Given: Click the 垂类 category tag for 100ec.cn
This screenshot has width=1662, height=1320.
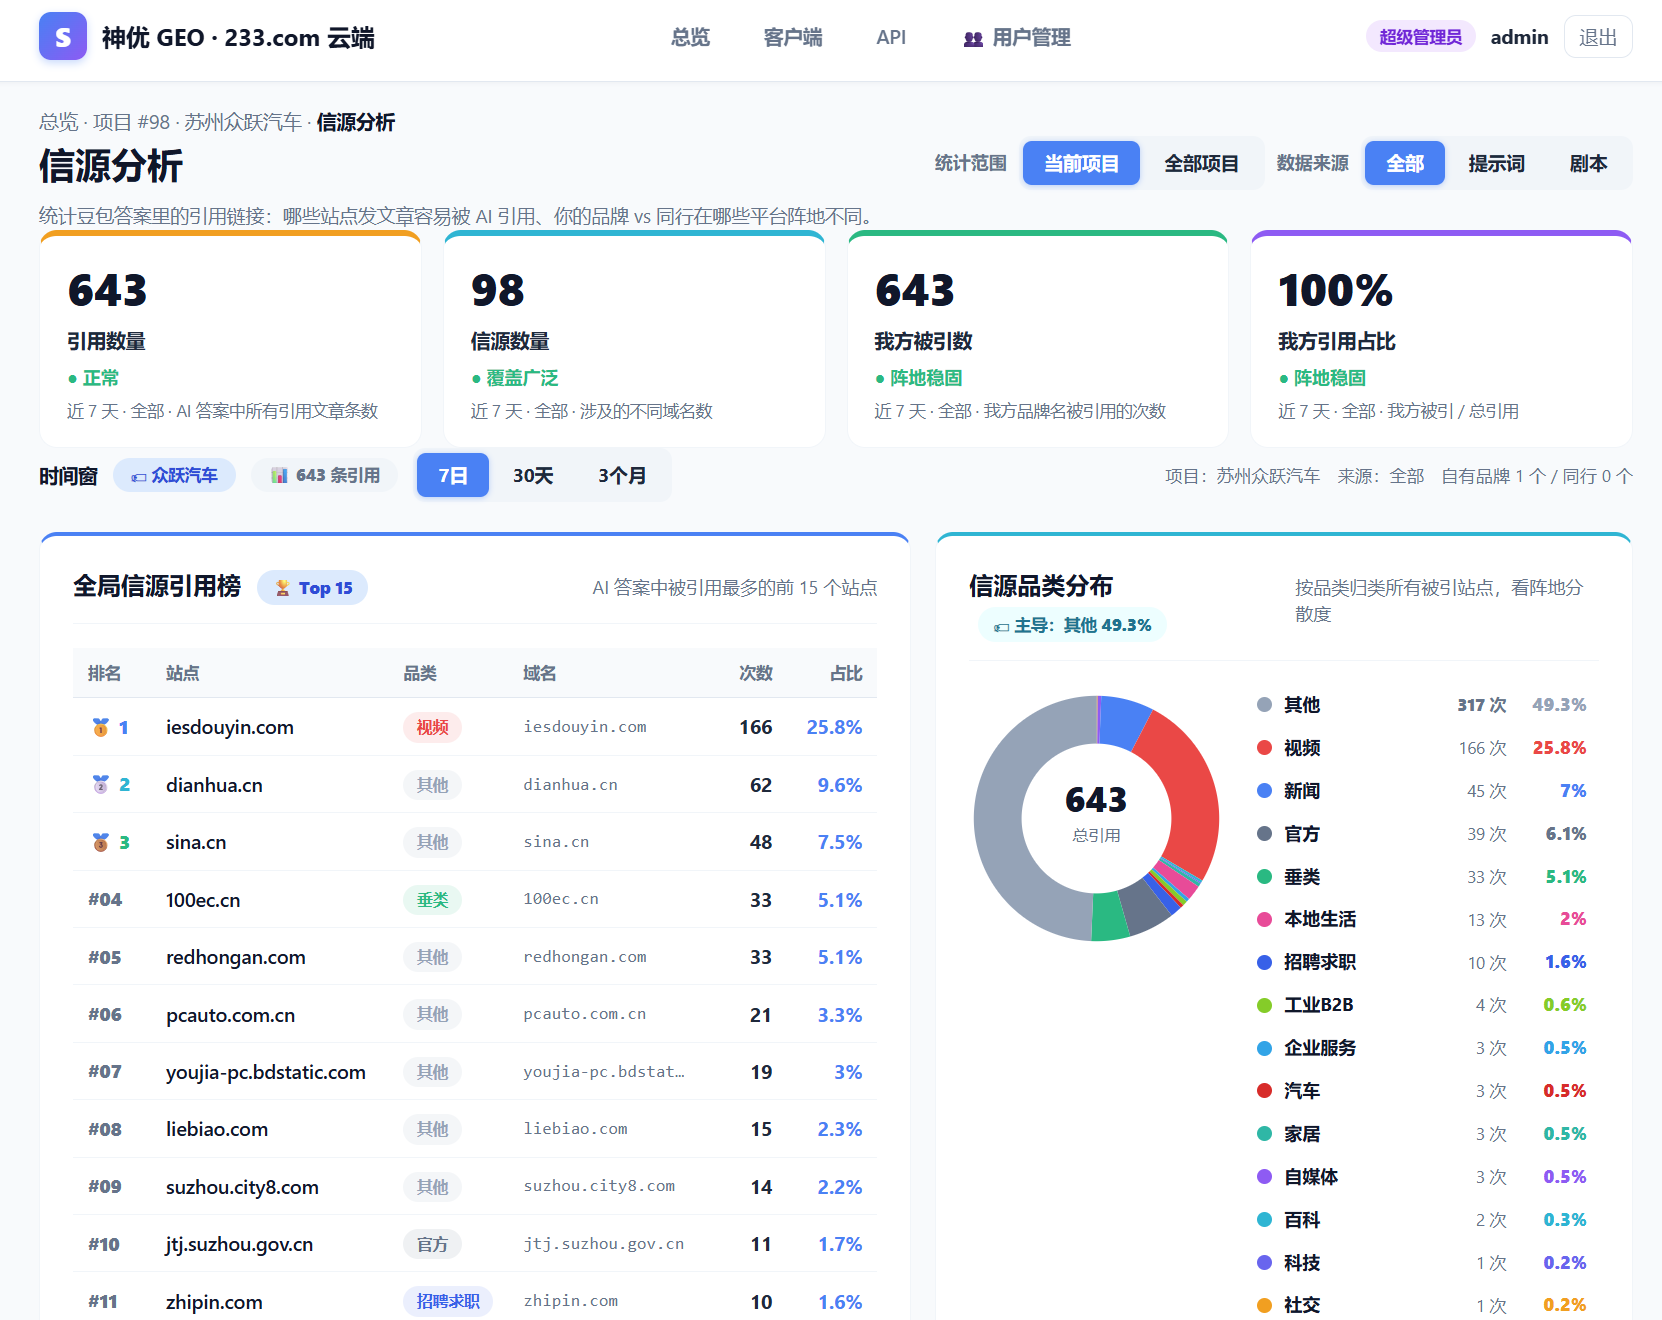Looking at the screenshot, I should tap(432, 900).
